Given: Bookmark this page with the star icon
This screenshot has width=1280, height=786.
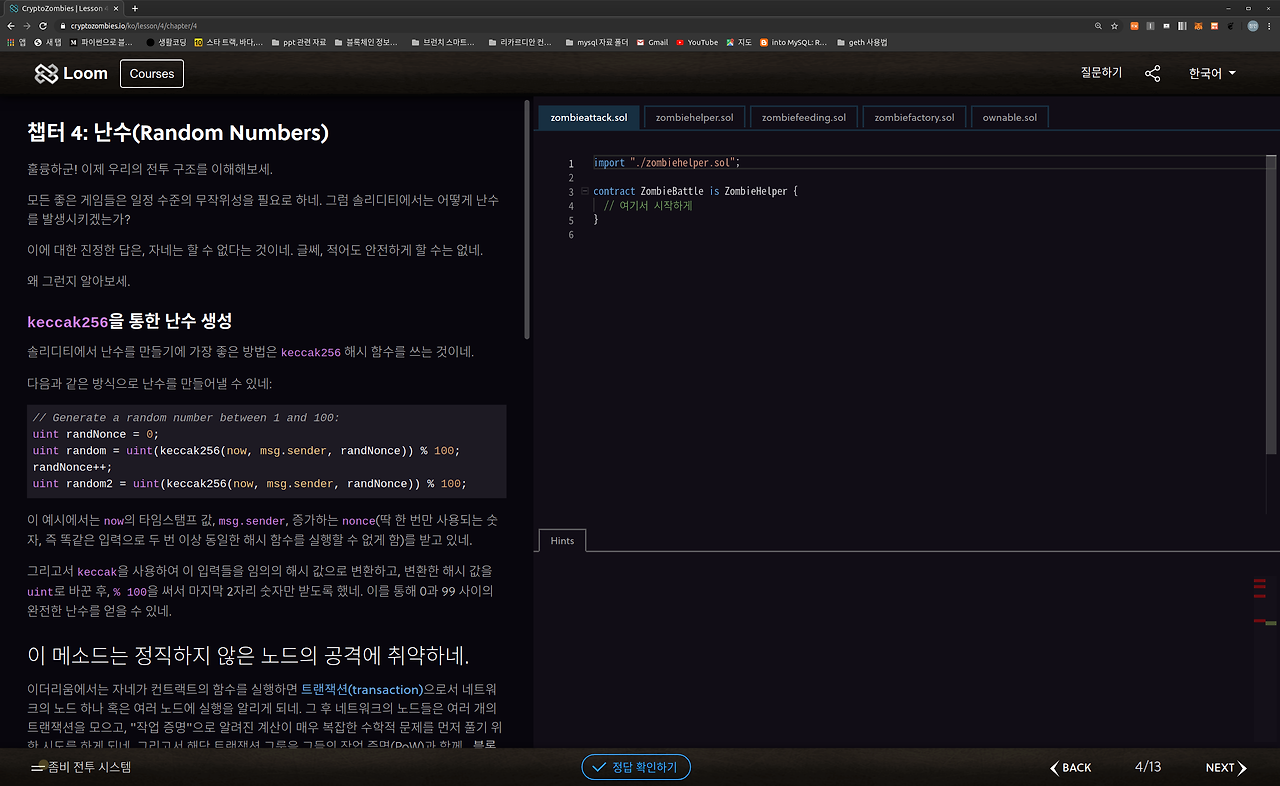Looking at the screenshot, I should (1114, 26).
